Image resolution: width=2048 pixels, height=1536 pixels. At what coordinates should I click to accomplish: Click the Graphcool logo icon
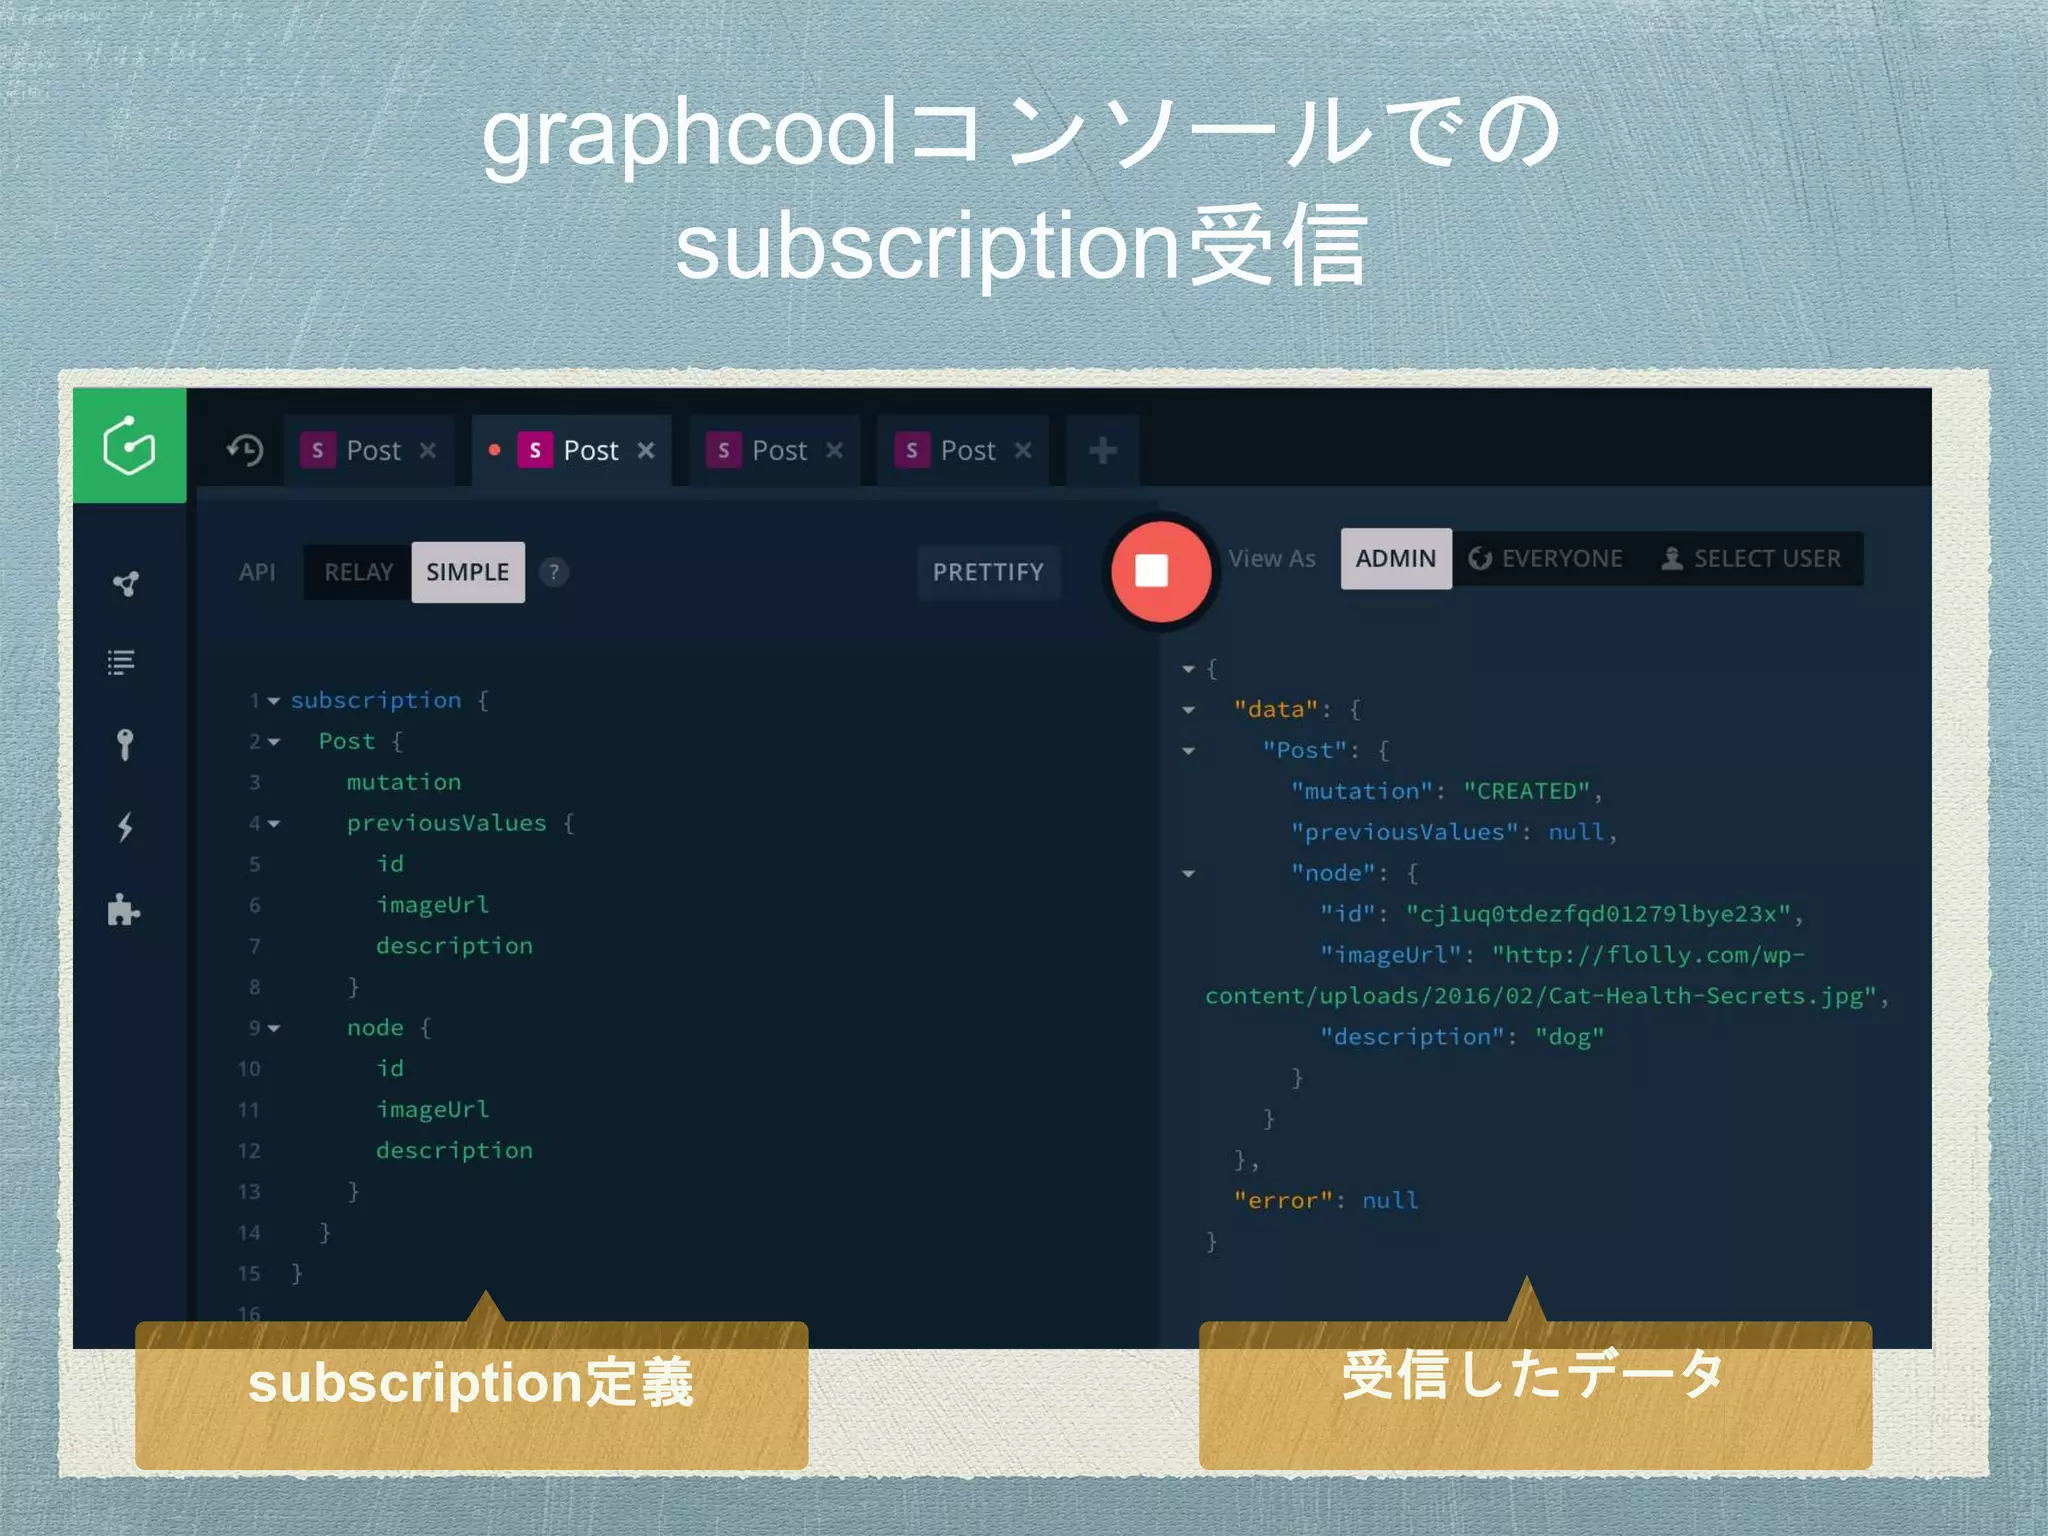(129, 445)
